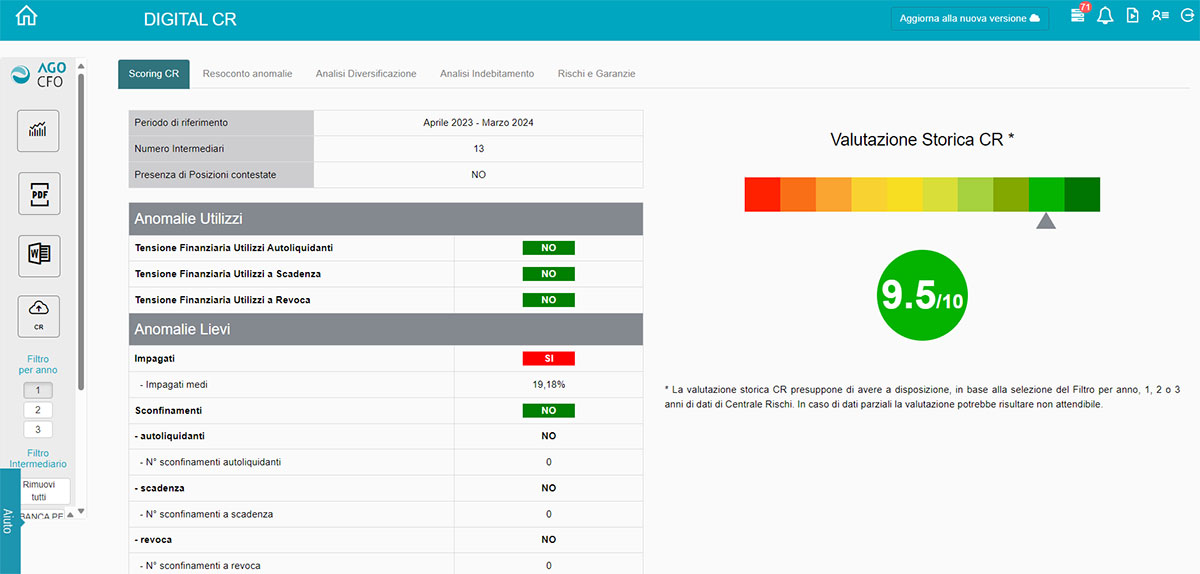Export report as PDF icon

coord(39,193)
